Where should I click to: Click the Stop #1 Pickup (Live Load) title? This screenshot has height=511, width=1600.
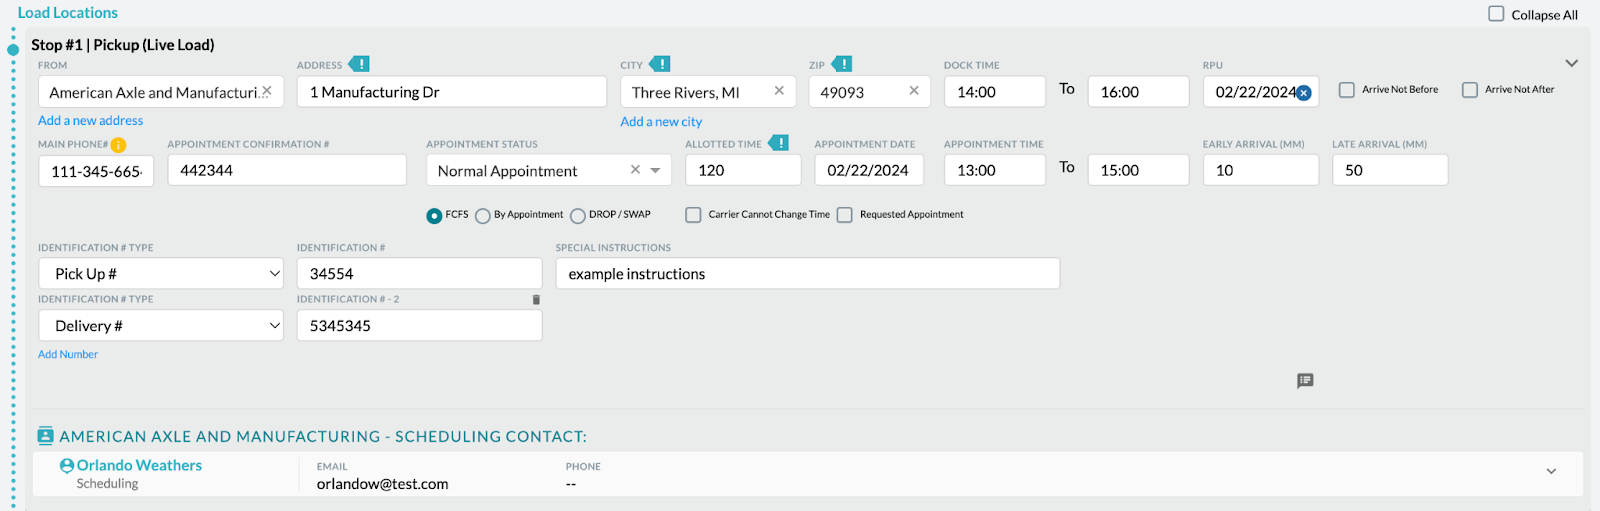[x=123, y=45]
